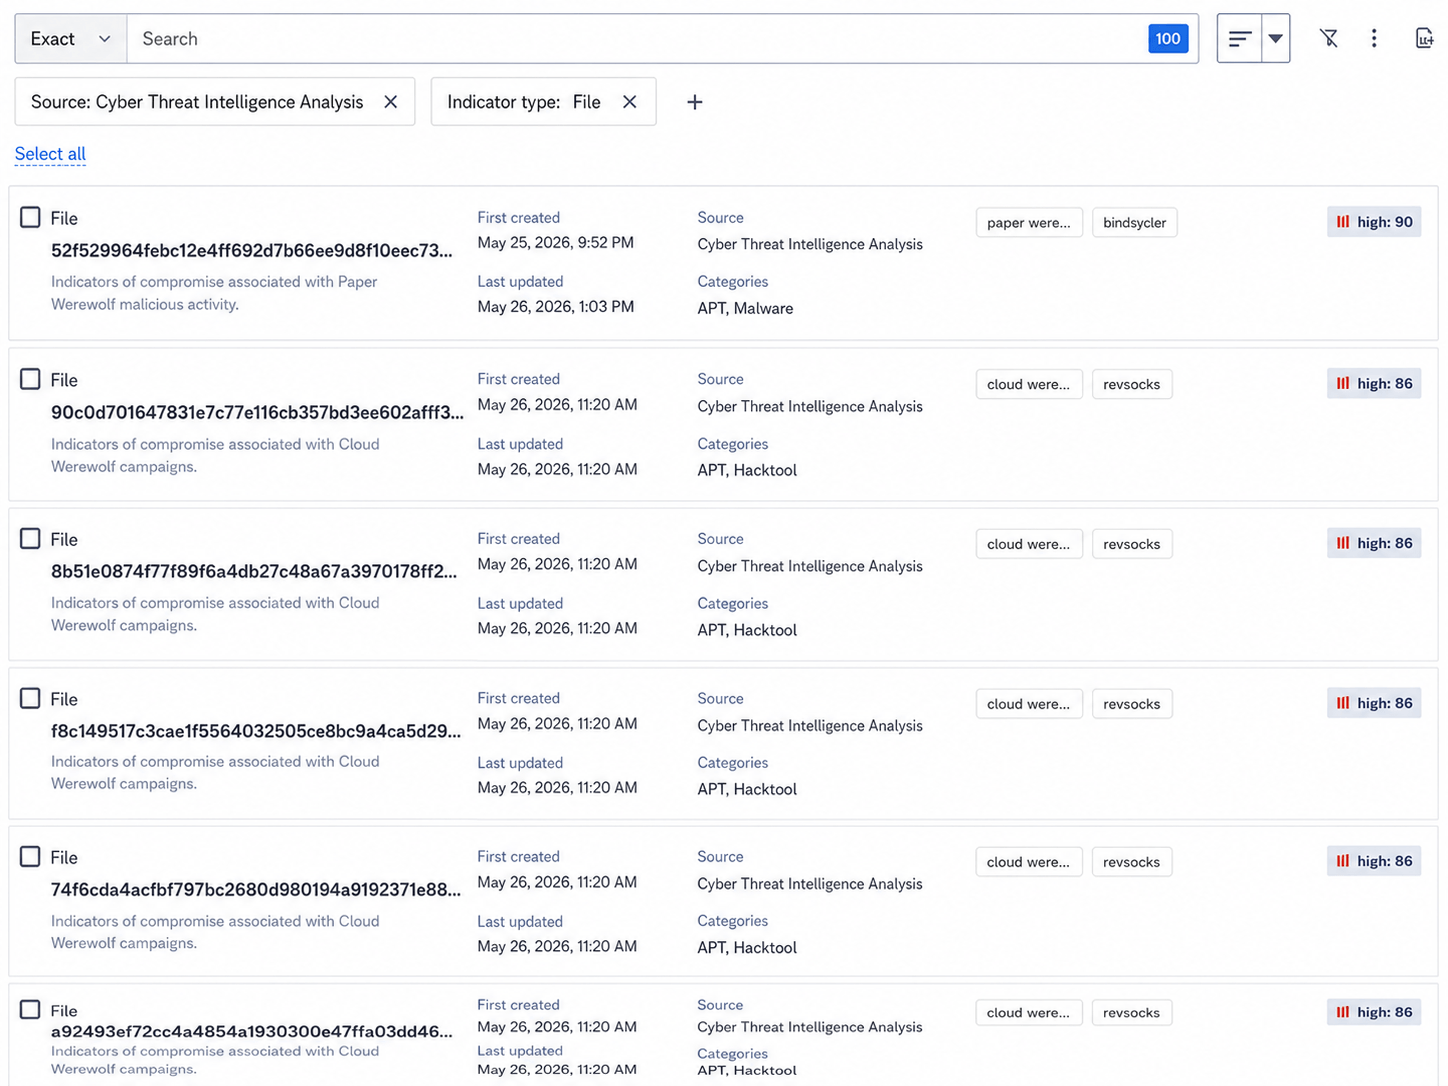Image resolution: width=1448 pixels, height=1086 pixels.
Task: Click 'revsocks' tag on f8c14951 row
Action: (1132, 704)
